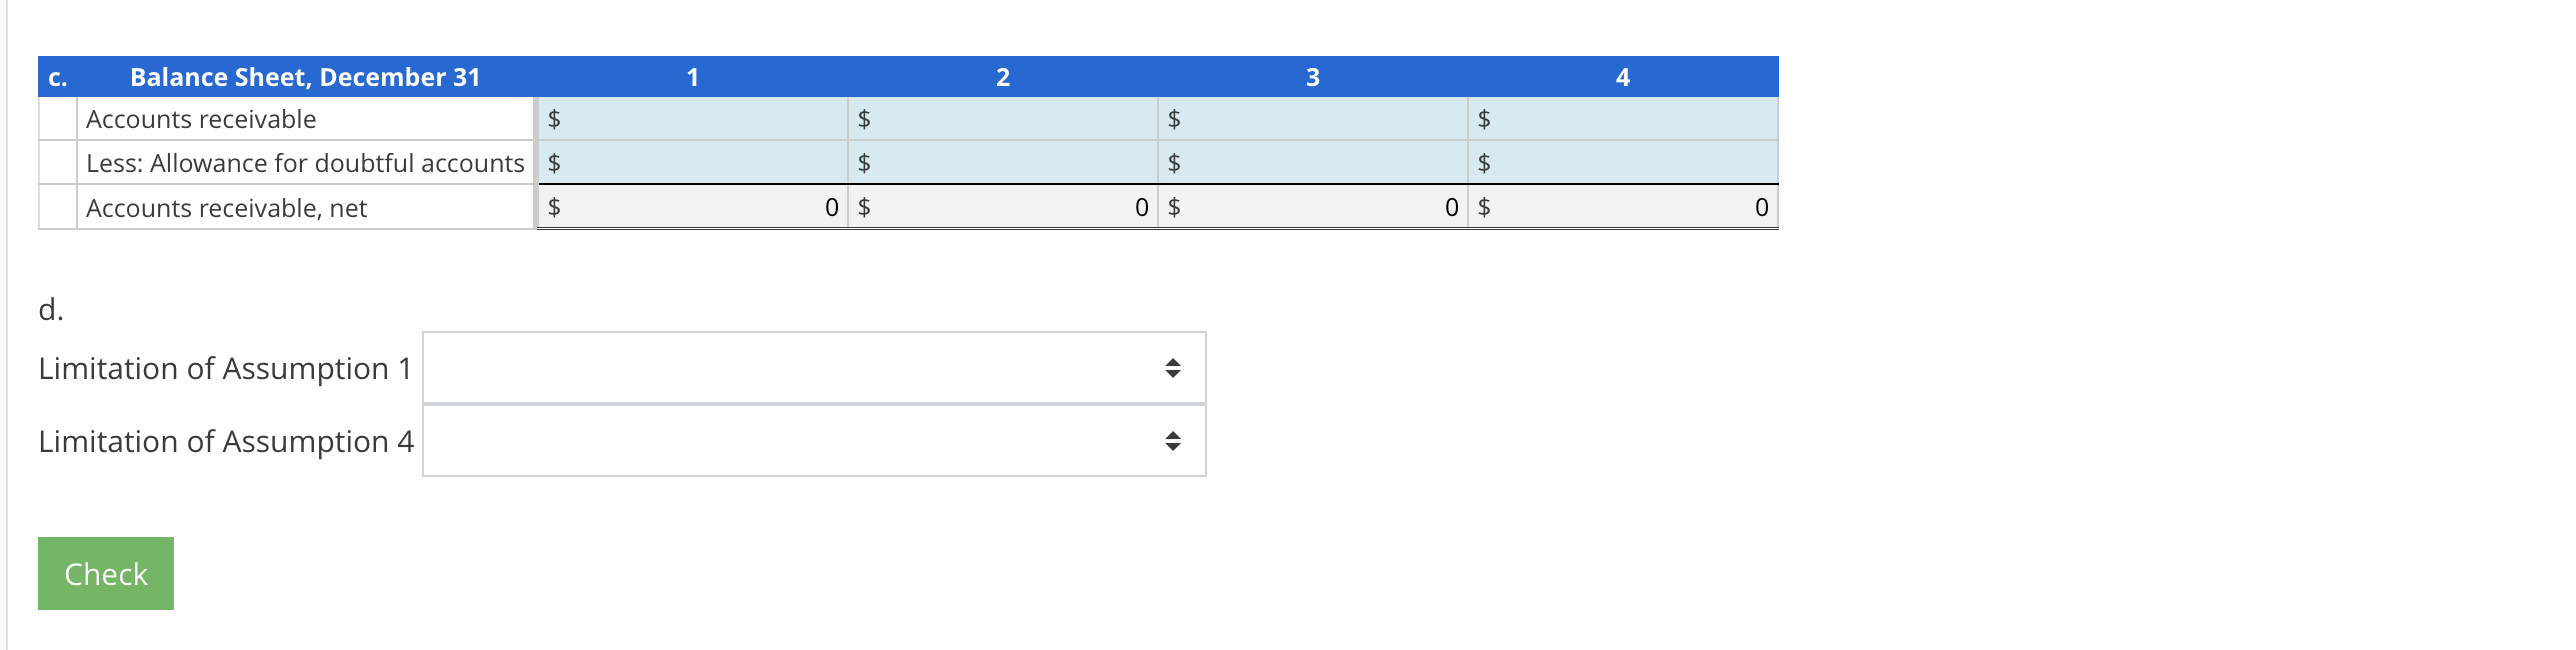Click the Balance Sheet, December 31 header
Viewport: 2576px width, 650px height.
point(305,76)
